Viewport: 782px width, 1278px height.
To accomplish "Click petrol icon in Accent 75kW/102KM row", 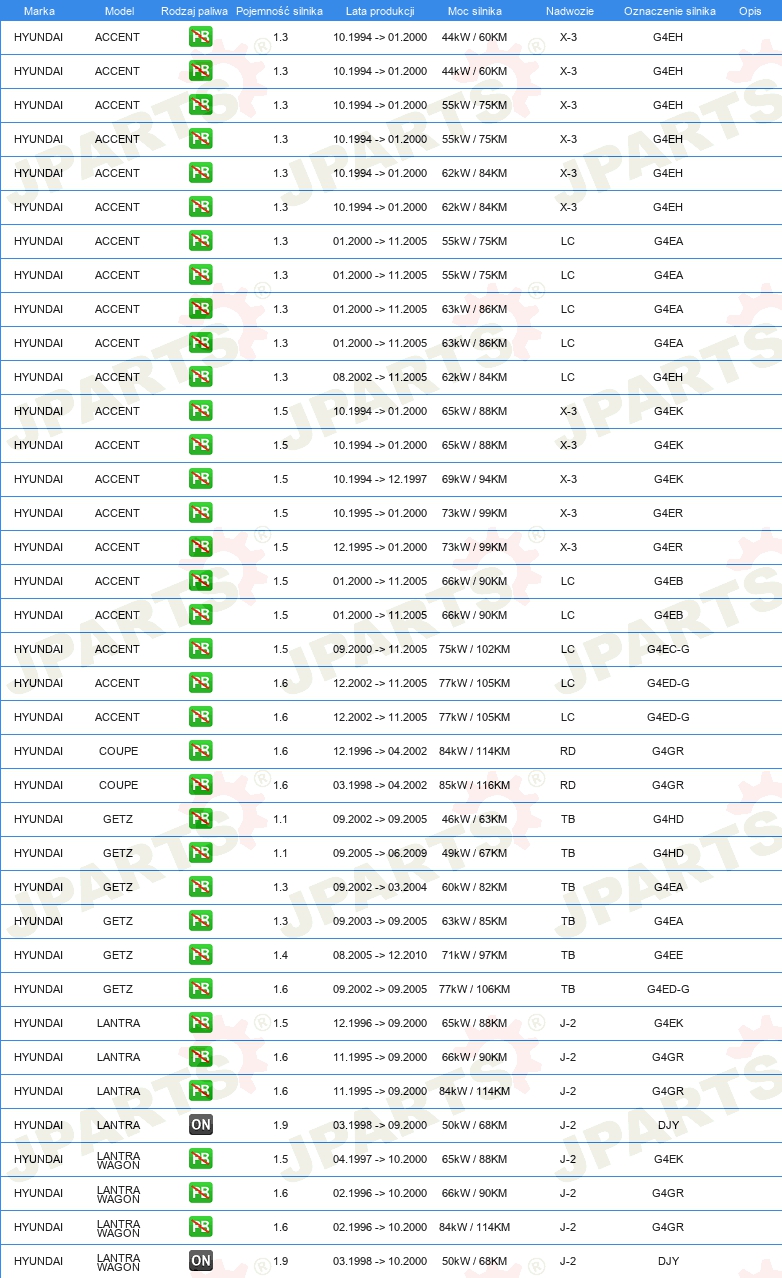I will click(x=201, y=649).
